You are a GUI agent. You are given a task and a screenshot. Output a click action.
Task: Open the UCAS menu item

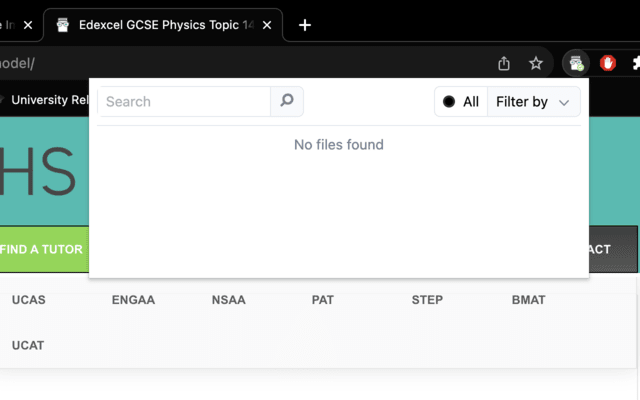point(29,300)
